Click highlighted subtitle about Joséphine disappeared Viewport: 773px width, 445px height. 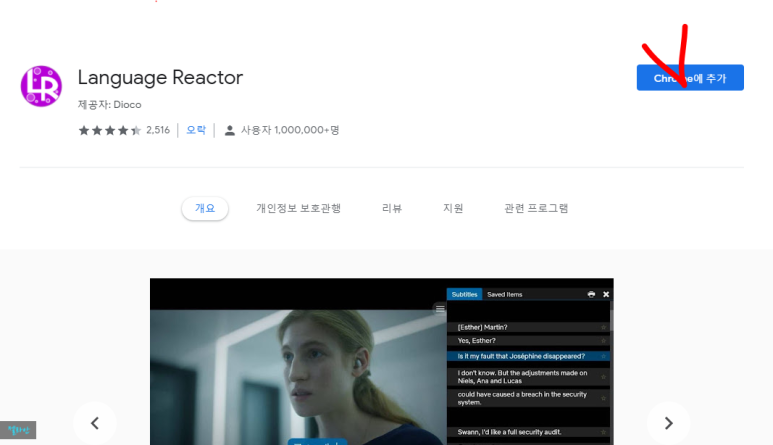(x=528, y=356)
